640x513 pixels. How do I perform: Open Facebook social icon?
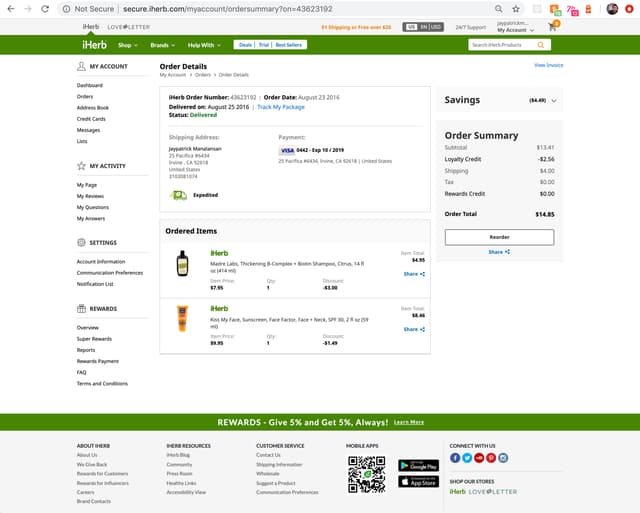pos(455,458)
